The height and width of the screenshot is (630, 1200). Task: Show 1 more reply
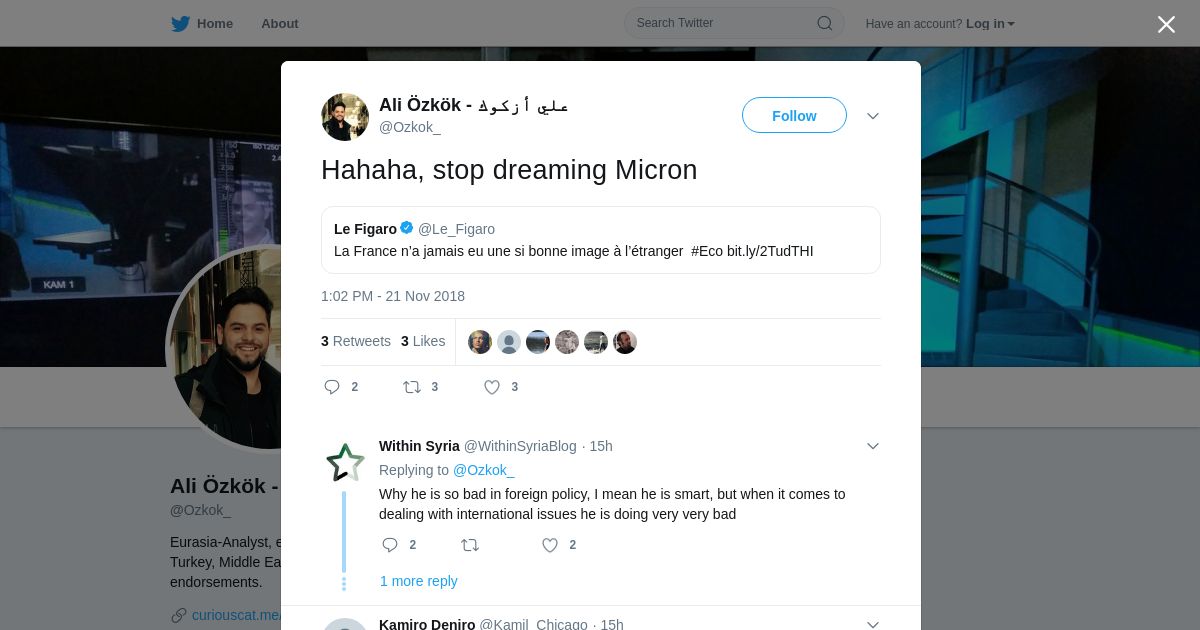point(418,581)
